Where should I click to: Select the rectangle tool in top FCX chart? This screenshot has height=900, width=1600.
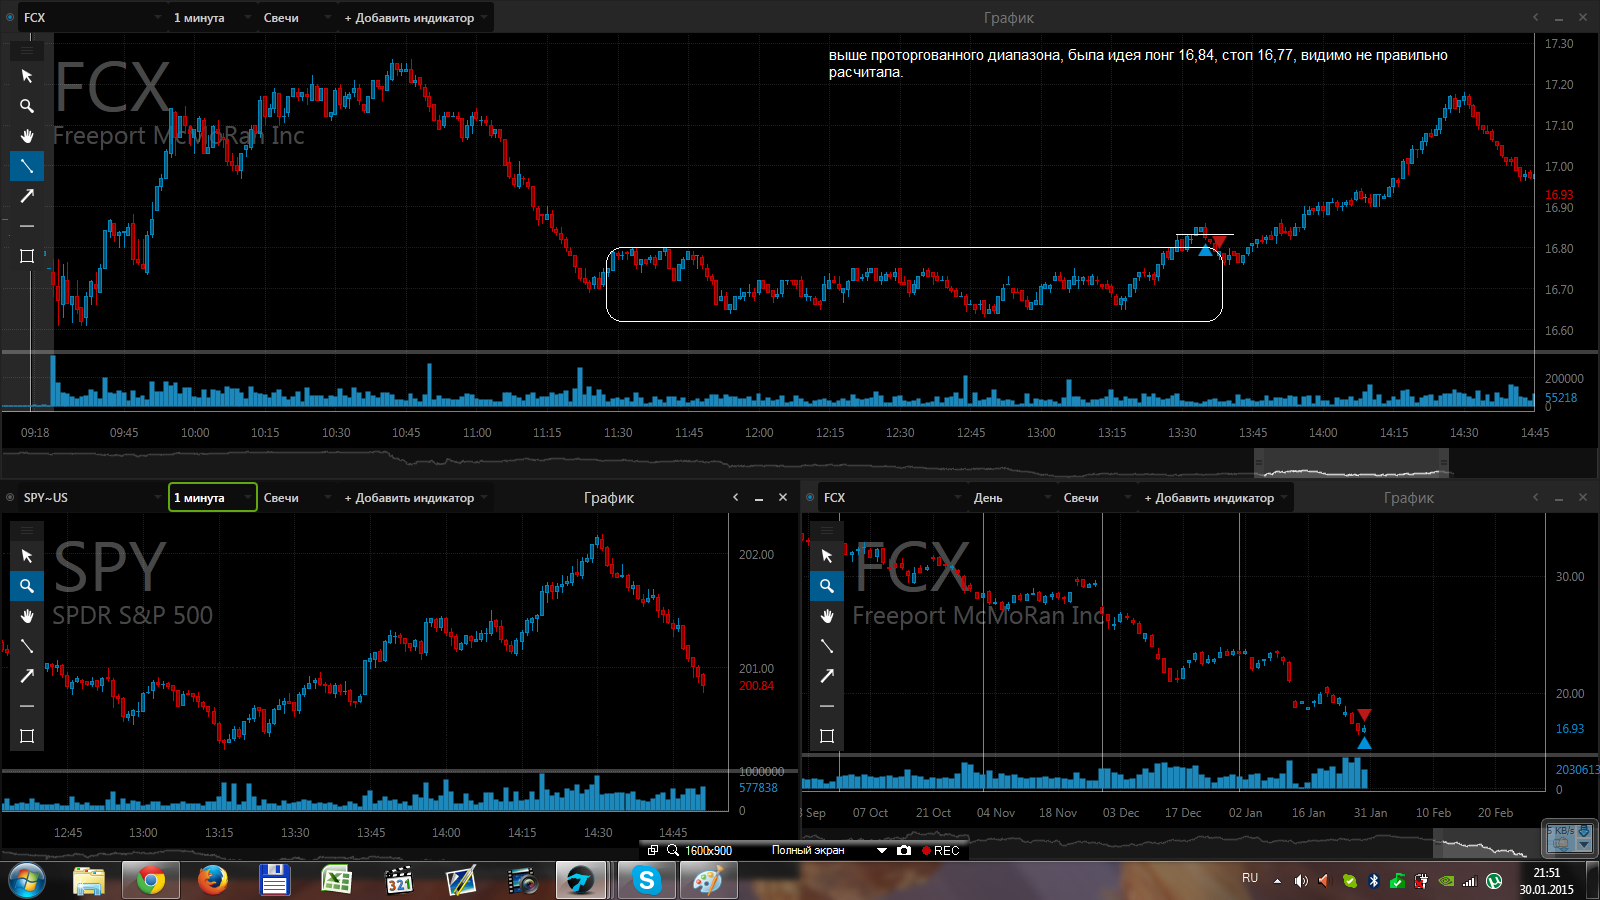point(27,256)
